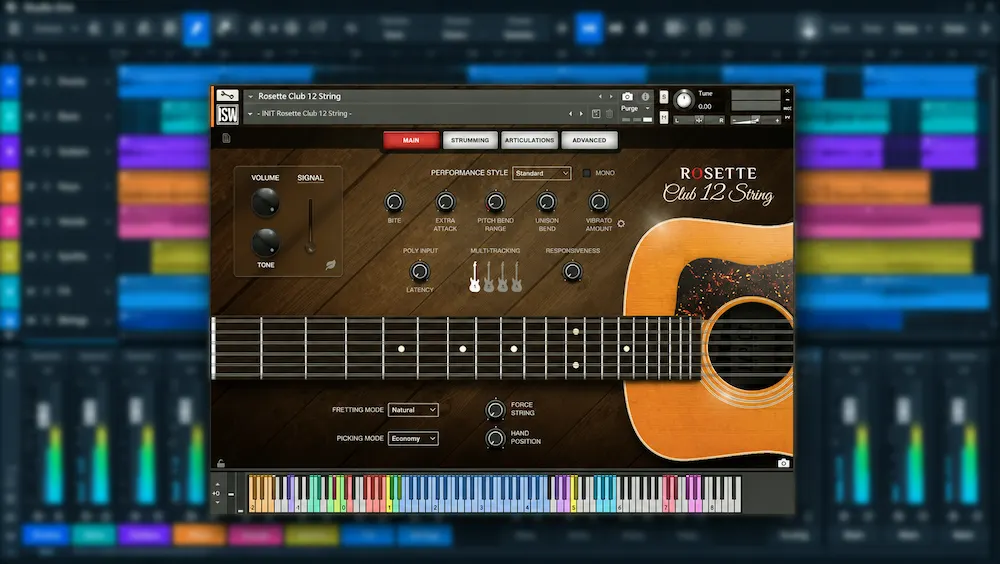Click the Signal vertical slider
This screenshot has height=564, width=1000.
tap(311, 225)
